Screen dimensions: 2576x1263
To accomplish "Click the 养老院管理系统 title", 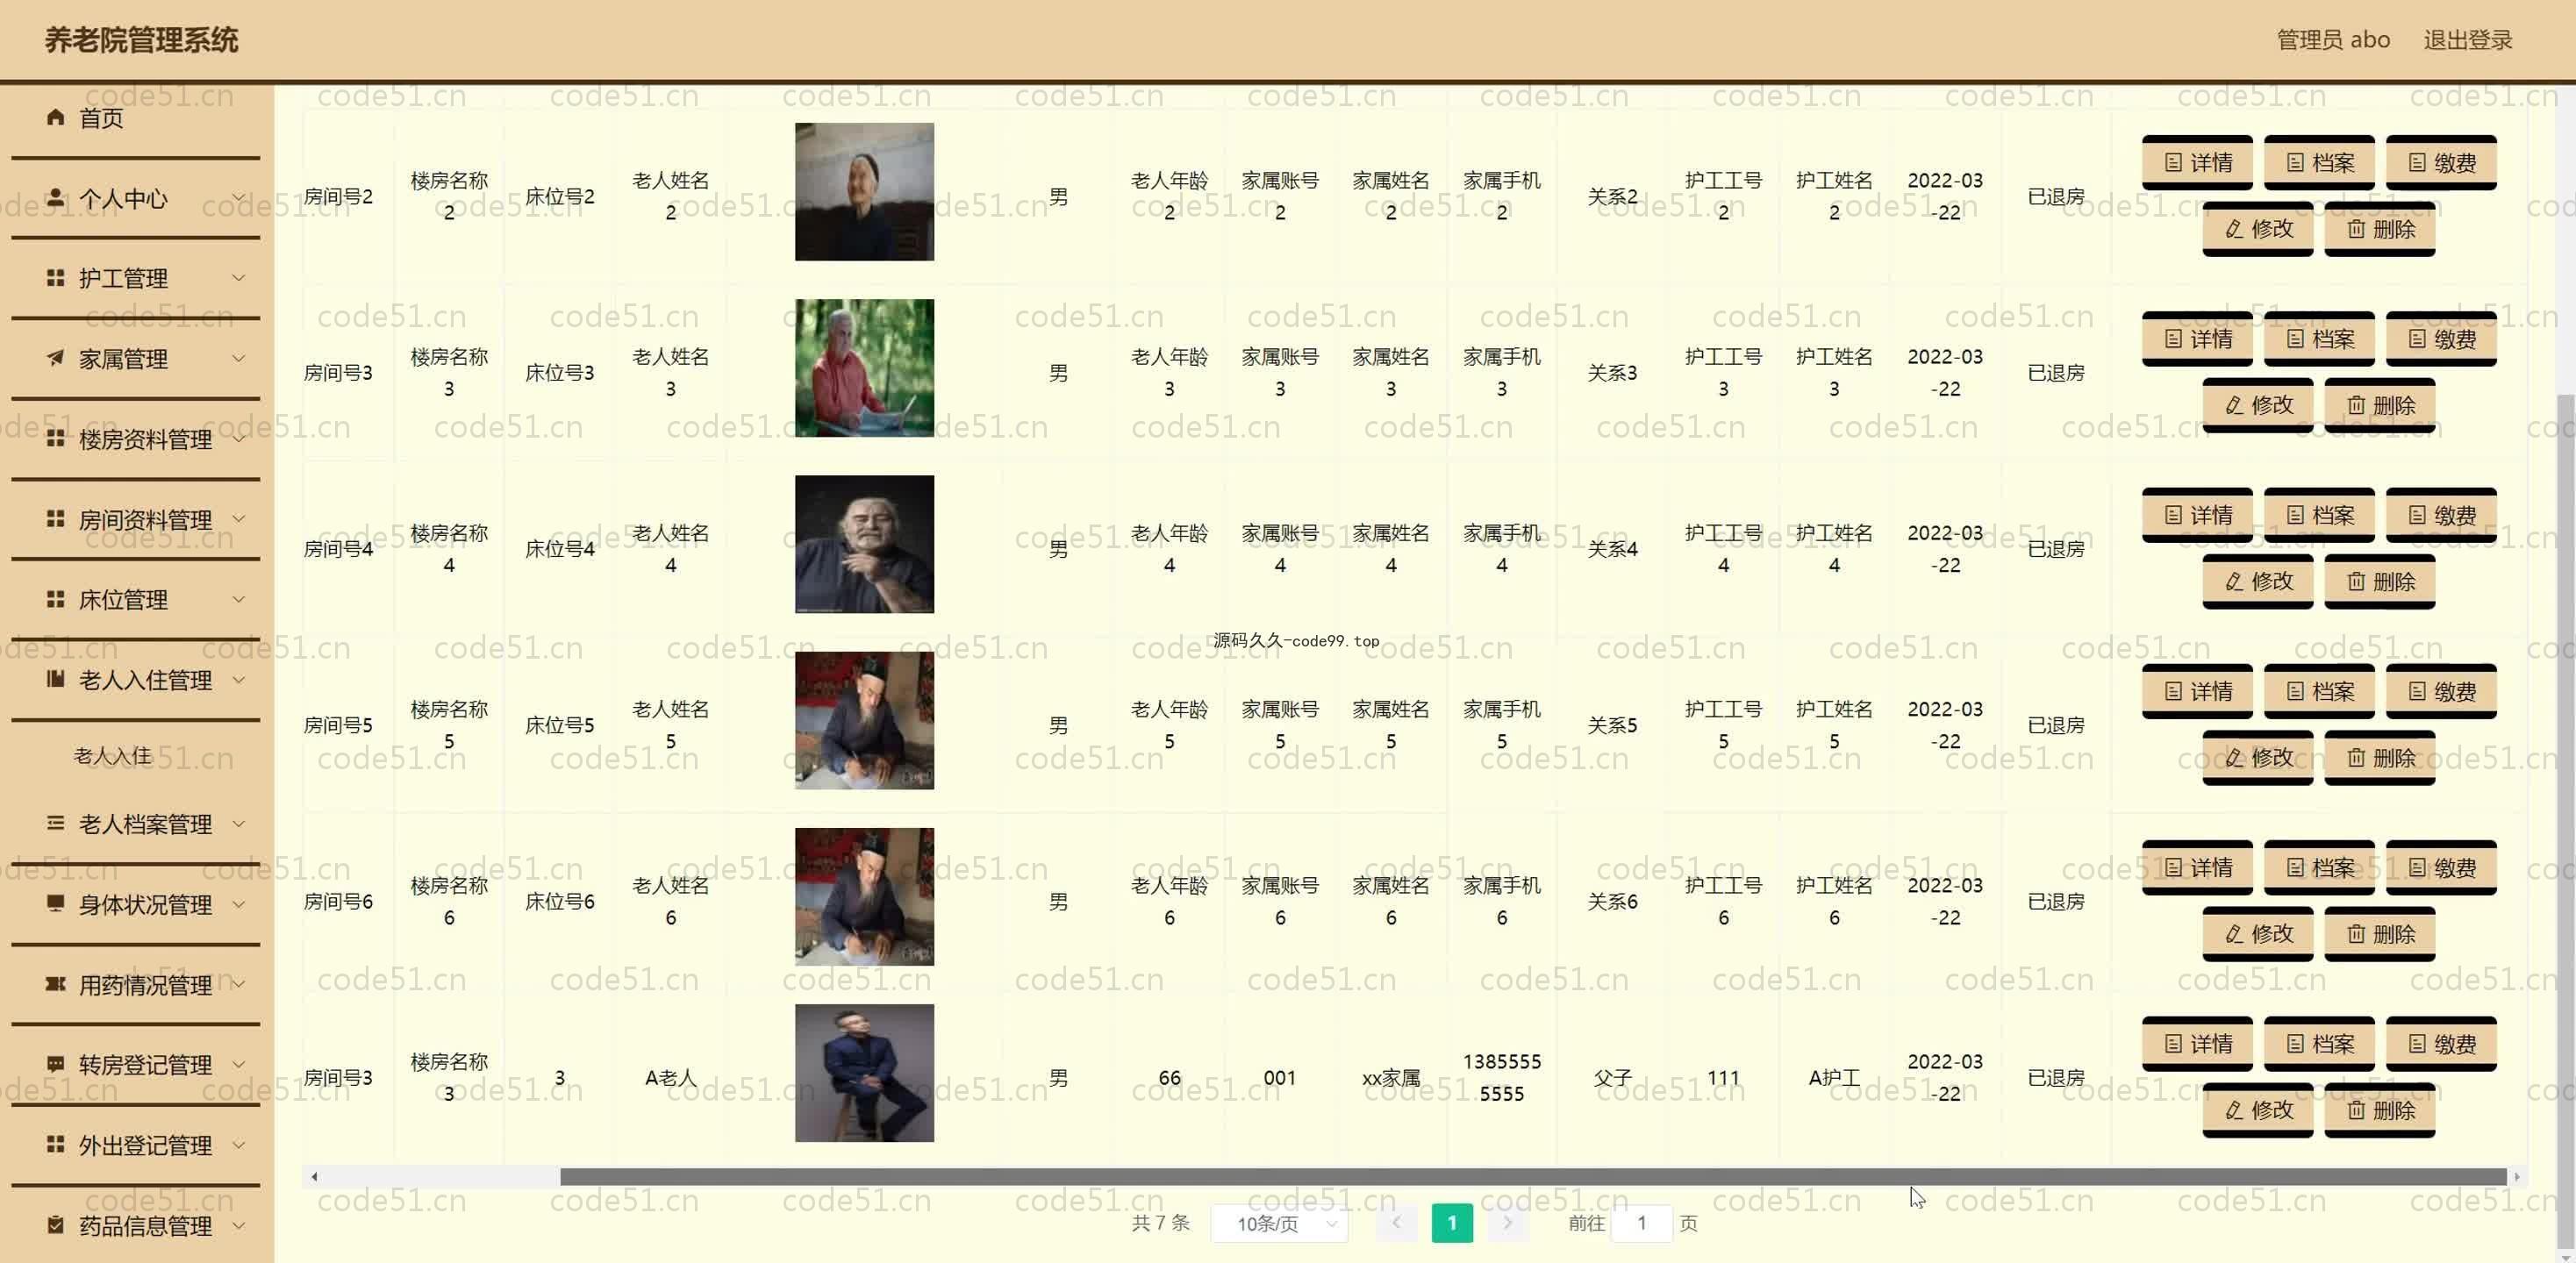I will coord(141,40).
